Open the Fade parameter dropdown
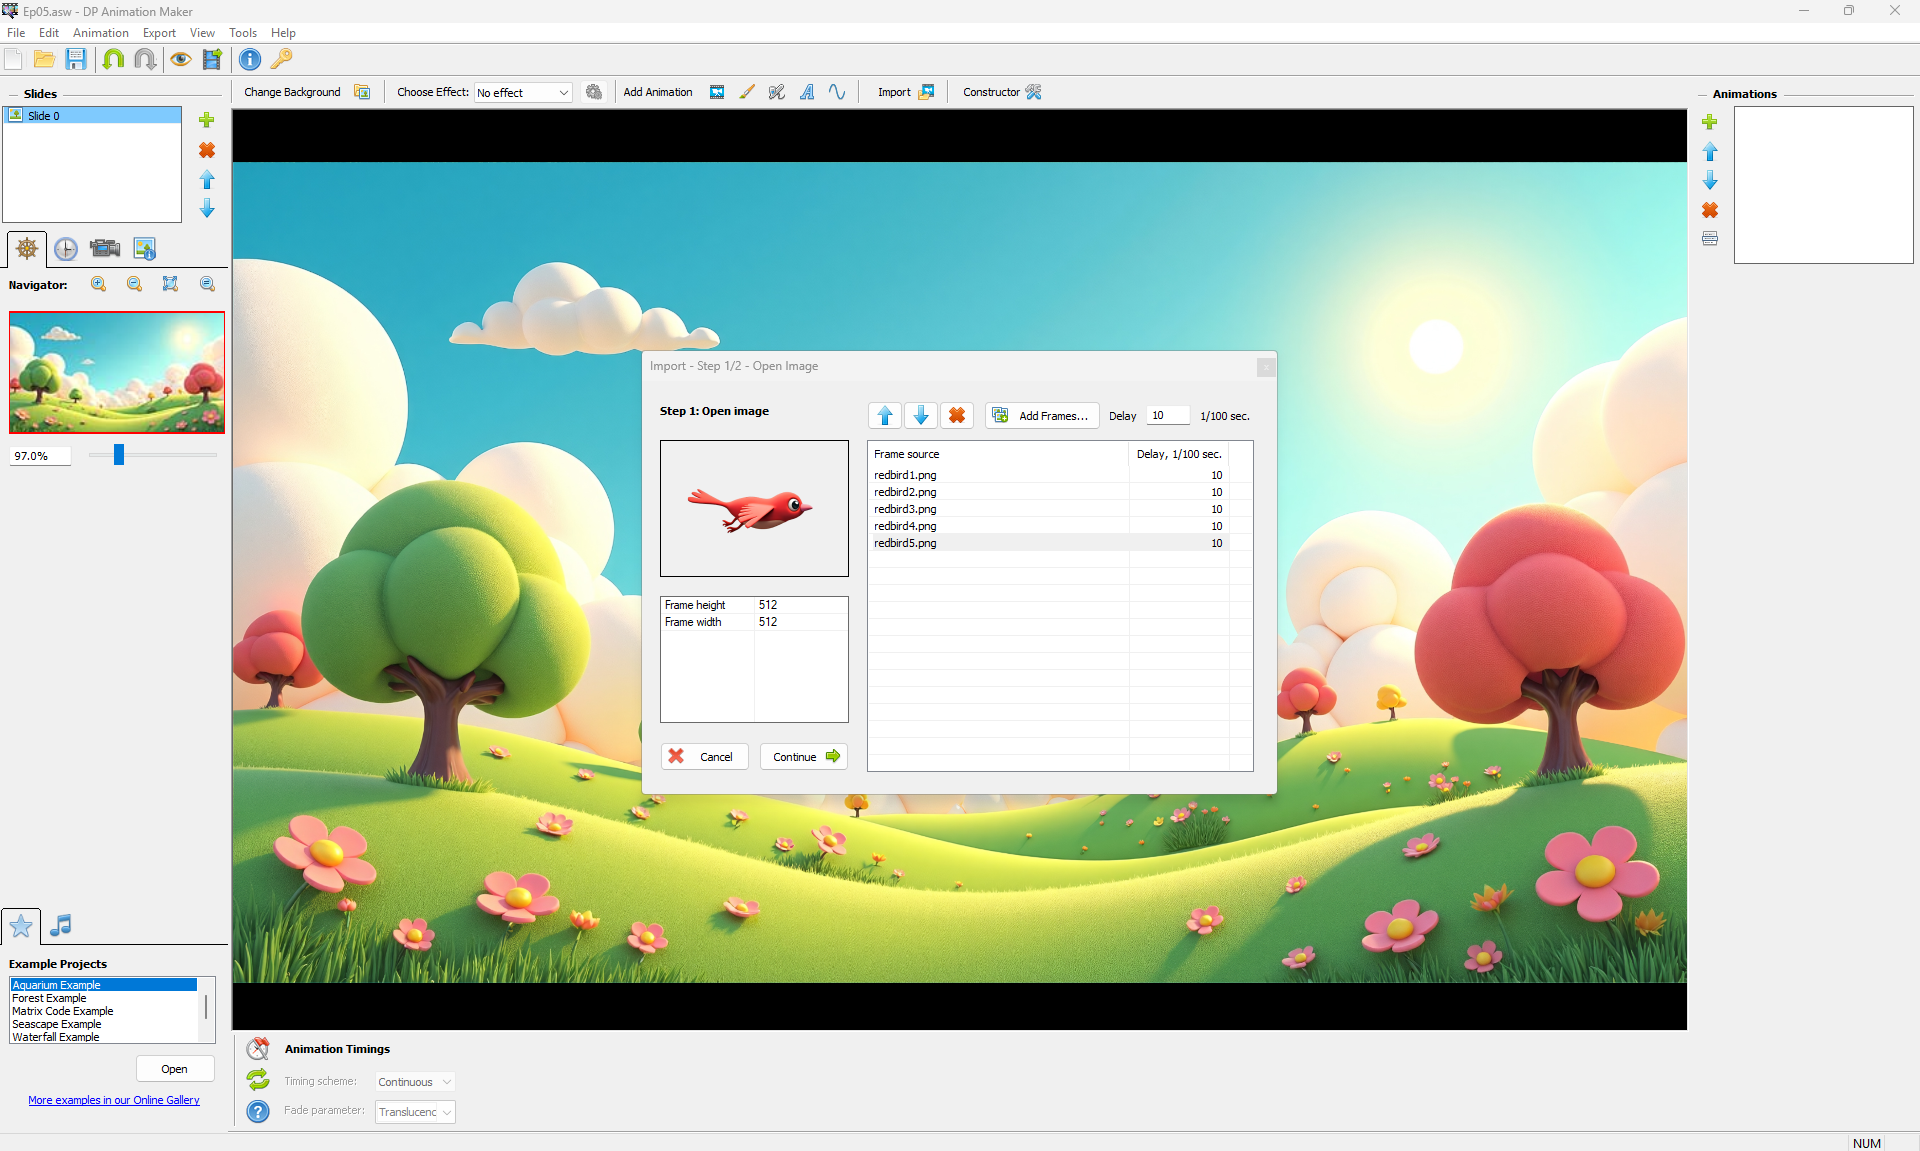 (x=446, y=1112)
